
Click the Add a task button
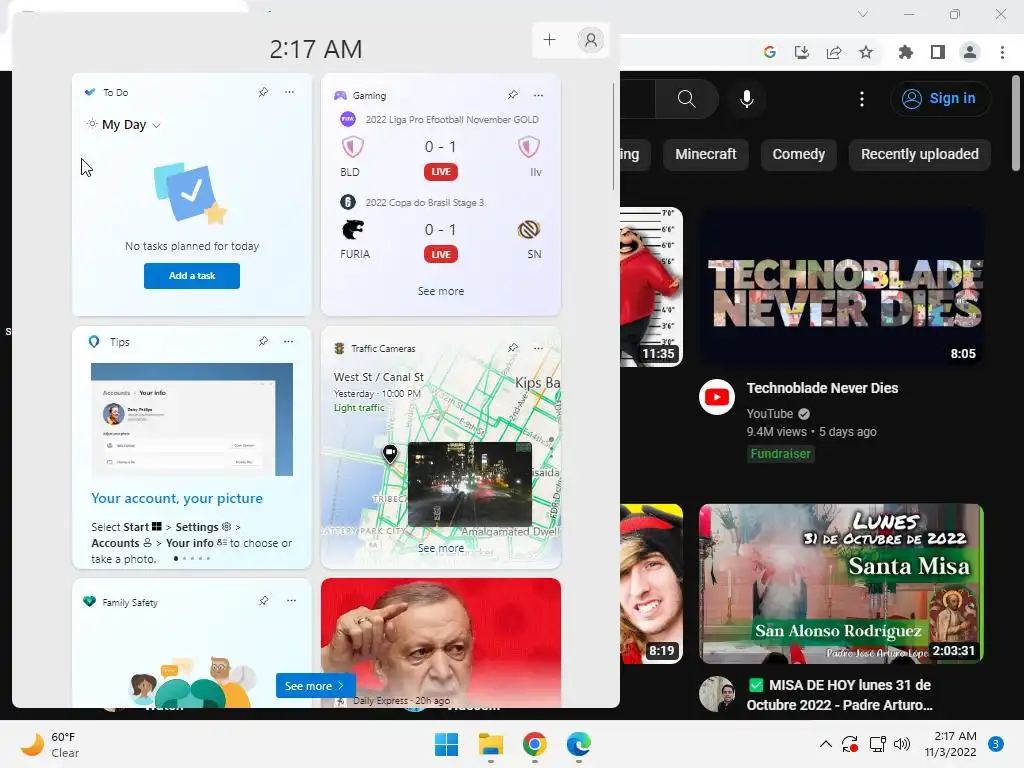click(x=192, y=276)
